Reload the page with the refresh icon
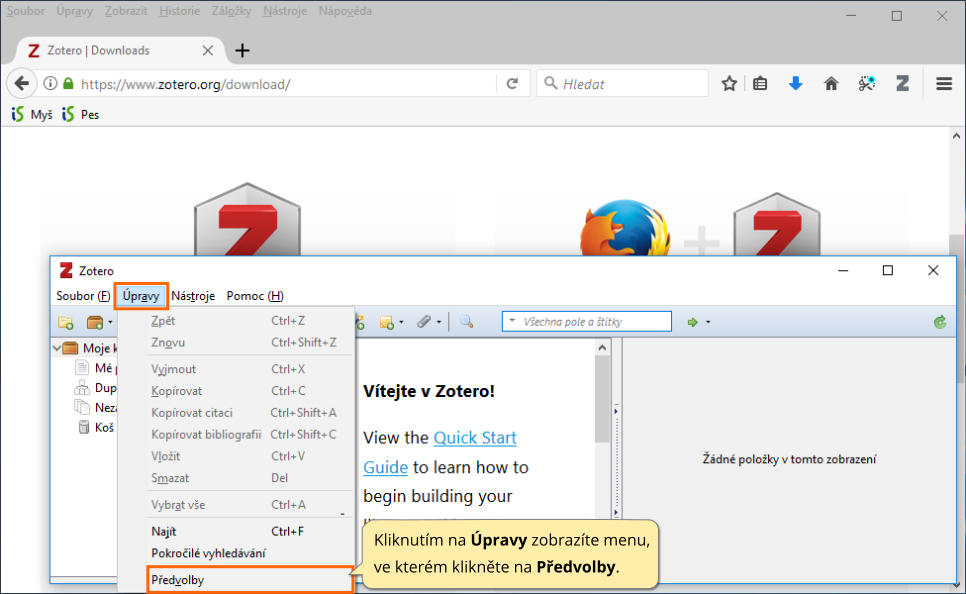The height and width of the screenshot is (594, 966). (512, 84)
